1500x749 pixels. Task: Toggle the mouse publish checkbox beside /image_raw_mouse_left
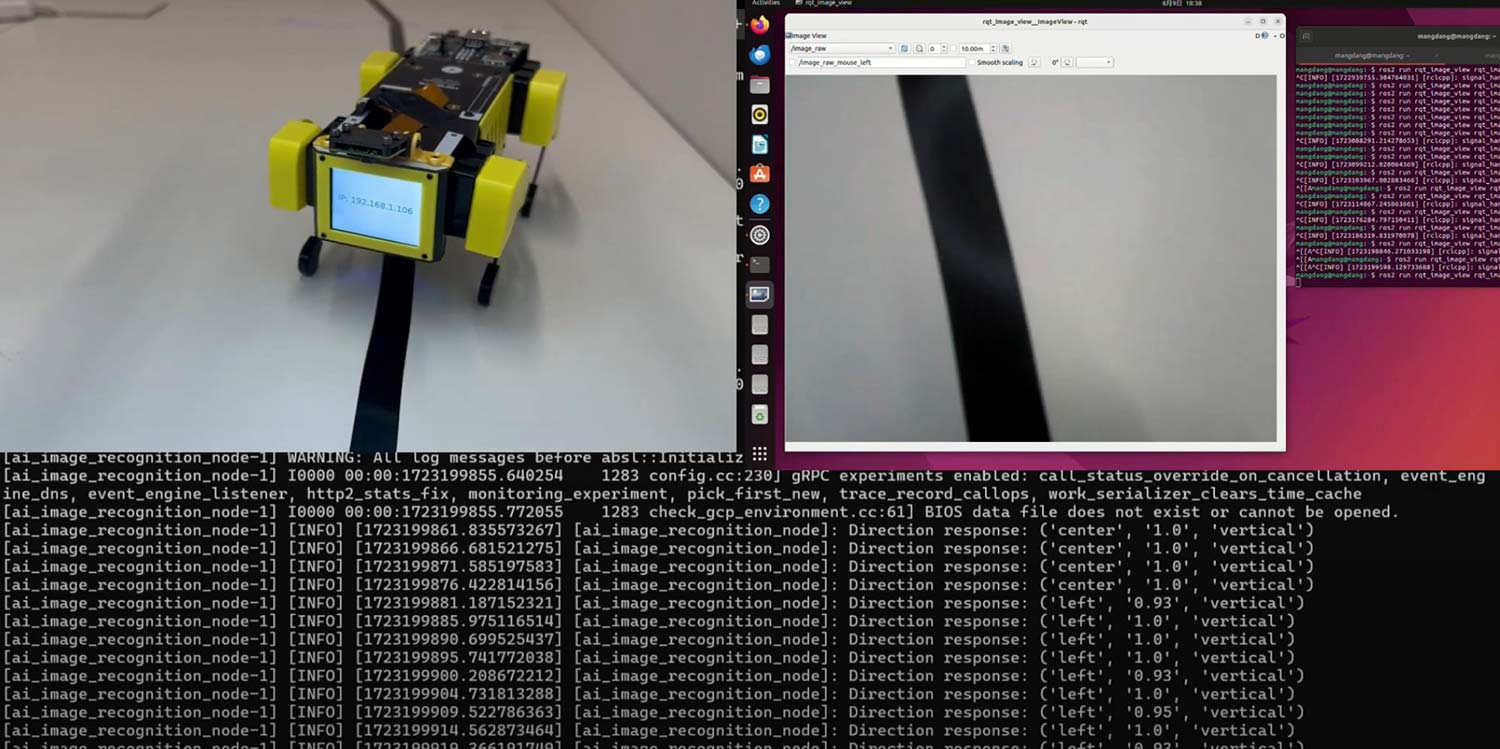792,62
